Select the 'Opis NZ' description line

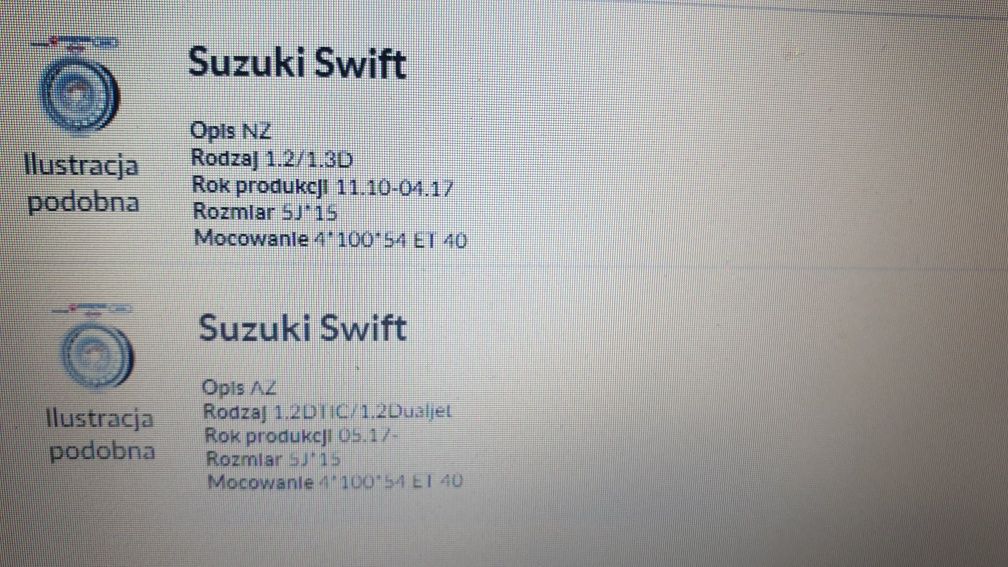[231, 130]
